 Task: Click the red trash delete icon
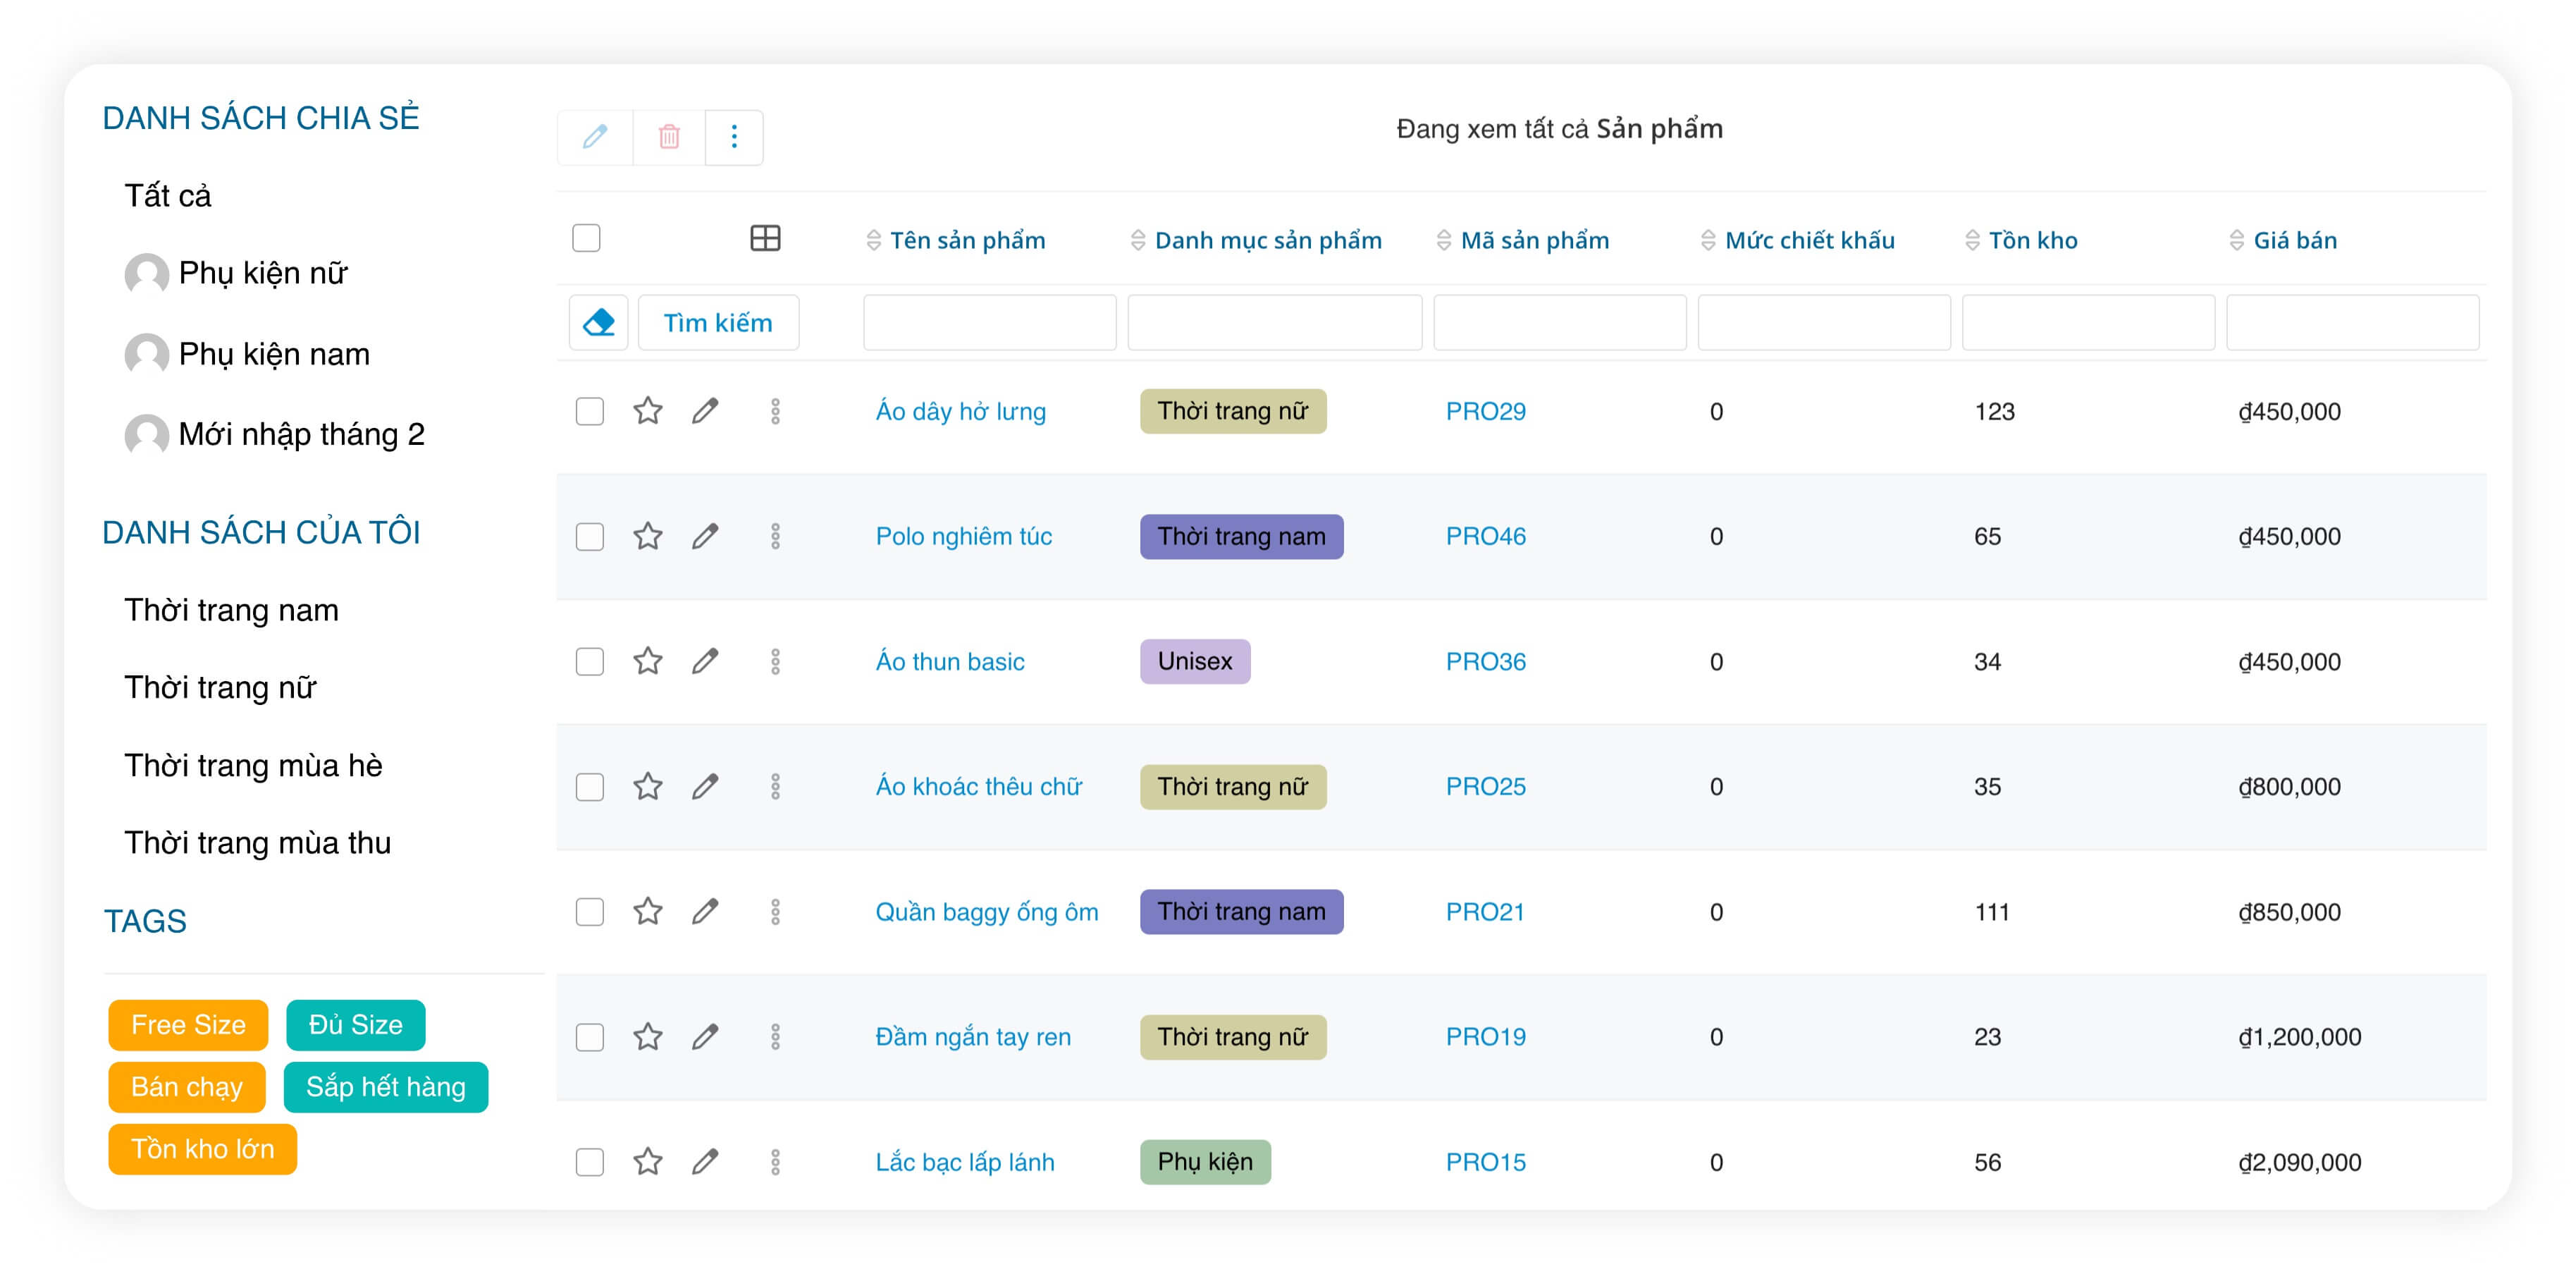tap(669, 137)
